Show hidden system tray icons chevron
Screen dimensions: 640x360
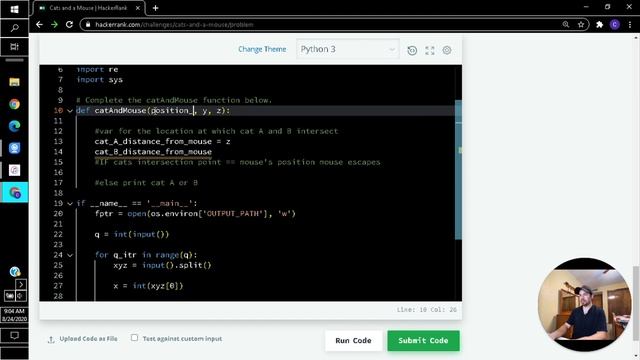(21, 284)
